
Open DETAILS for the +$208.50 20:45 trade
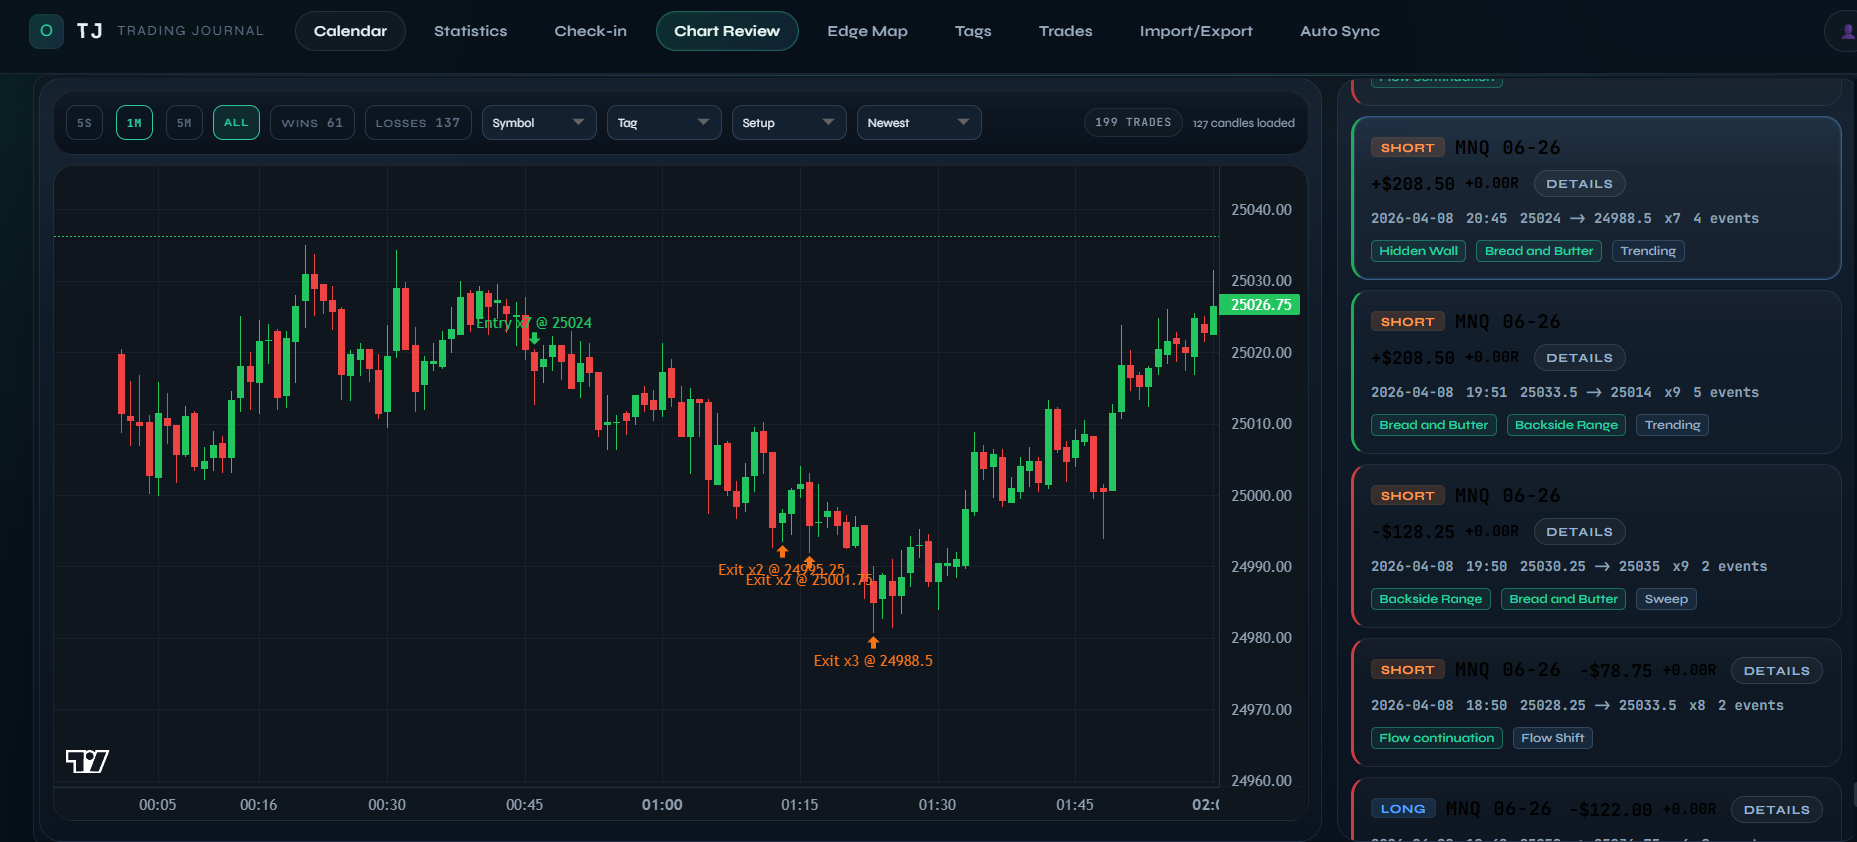[x=1579, y=184]
